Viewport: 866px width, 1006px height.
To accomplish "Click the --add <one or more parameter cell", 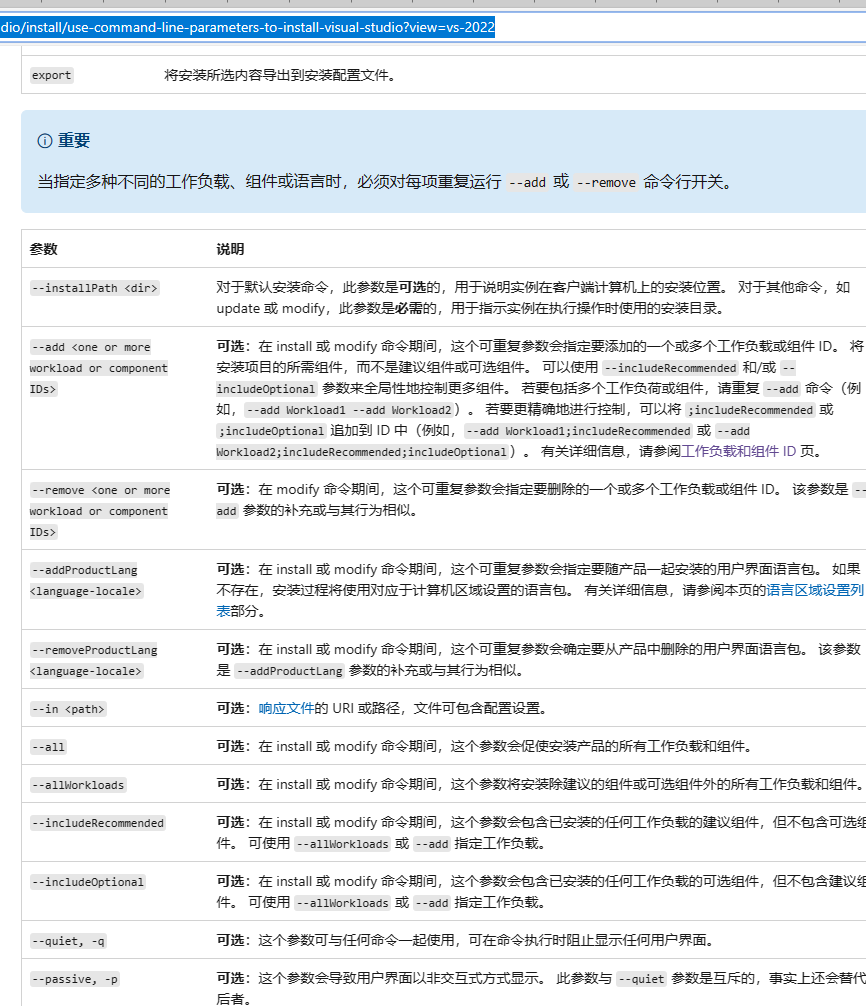I will (98, 368).
